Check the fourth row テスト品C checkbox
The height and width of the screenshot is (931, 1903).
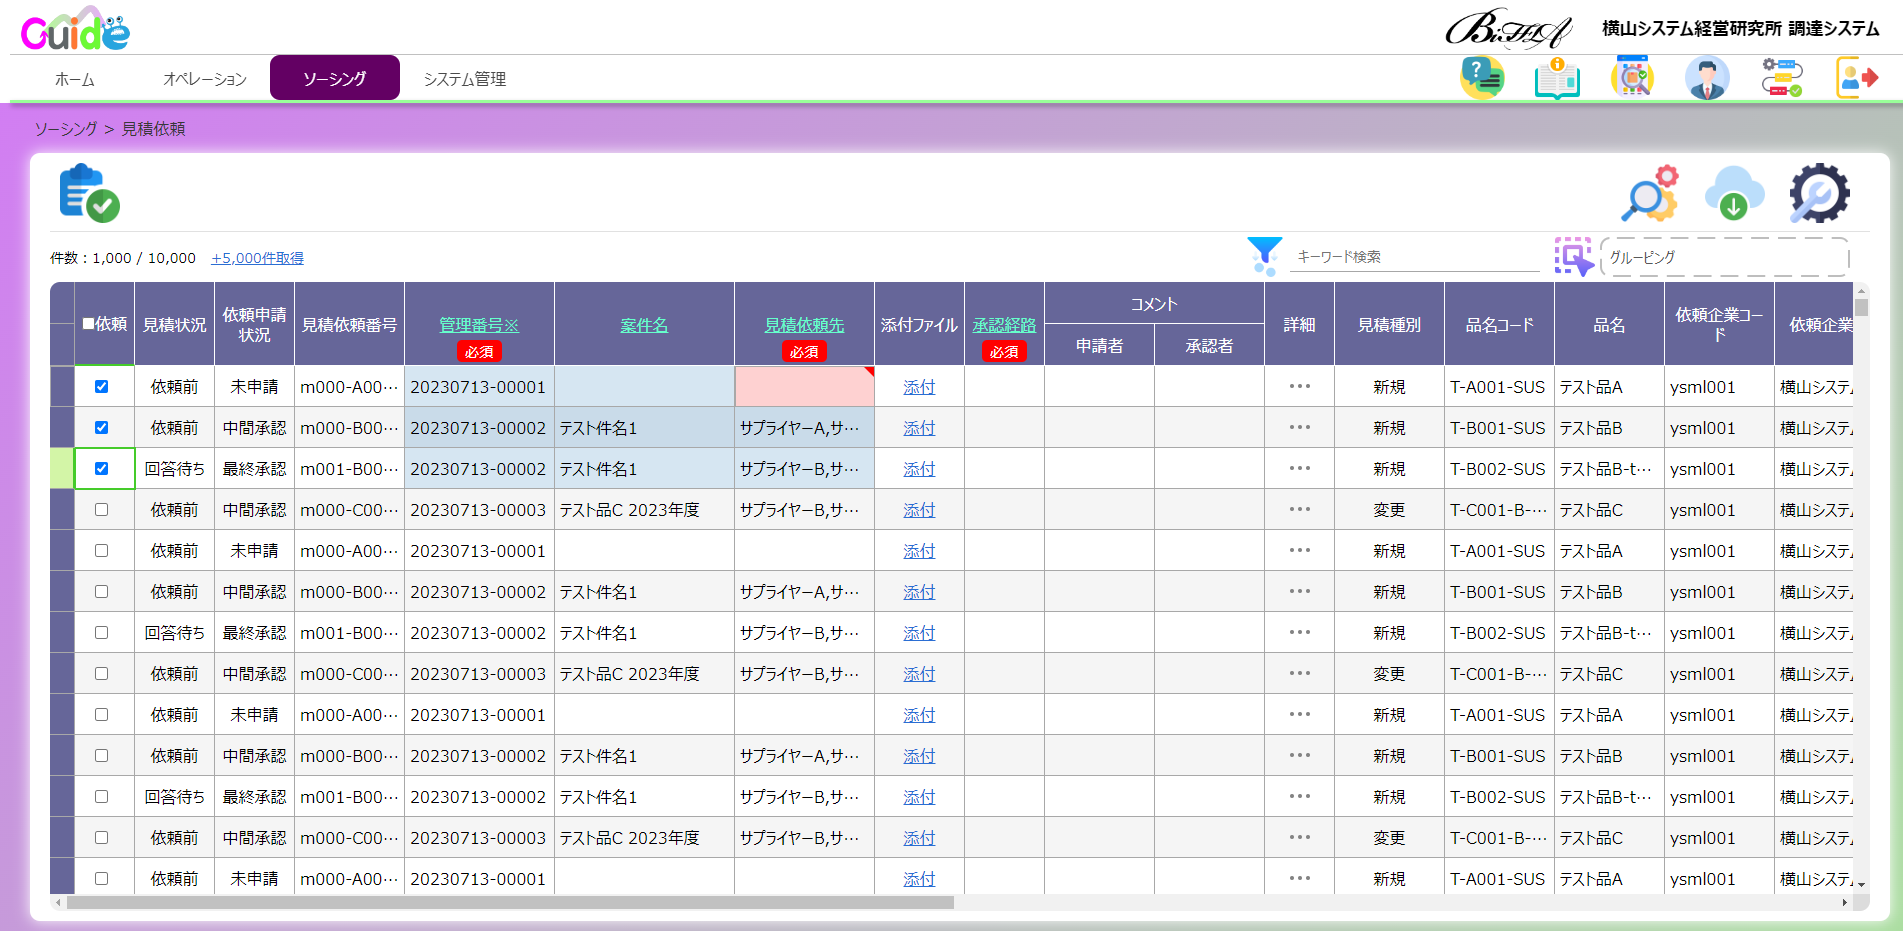101,509
